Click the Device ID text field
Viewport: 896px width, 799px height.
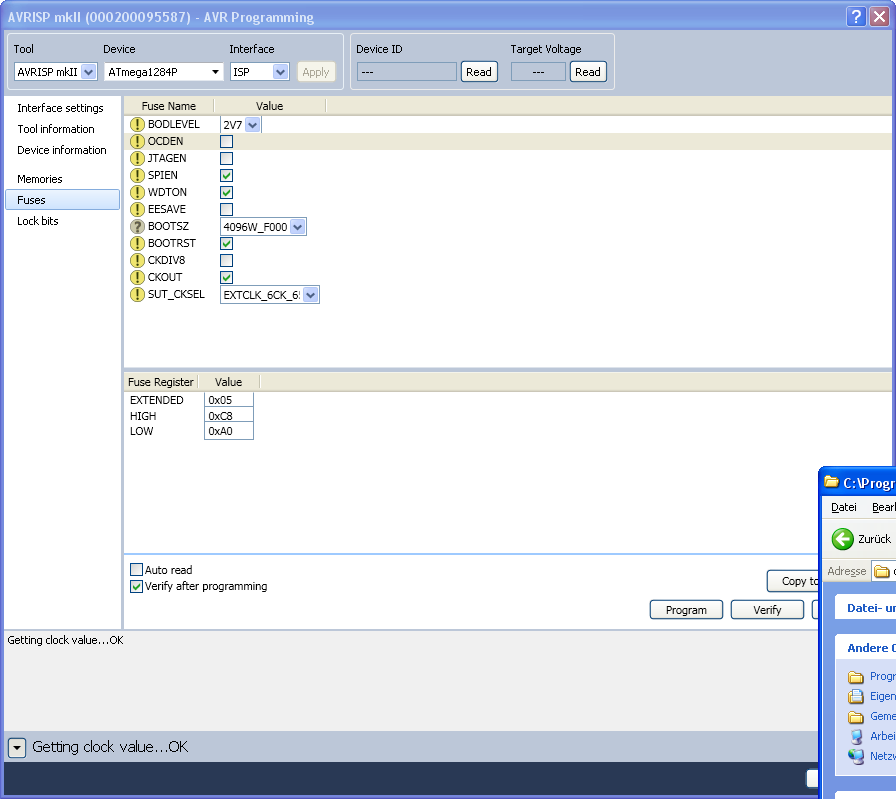pos(407,72)
